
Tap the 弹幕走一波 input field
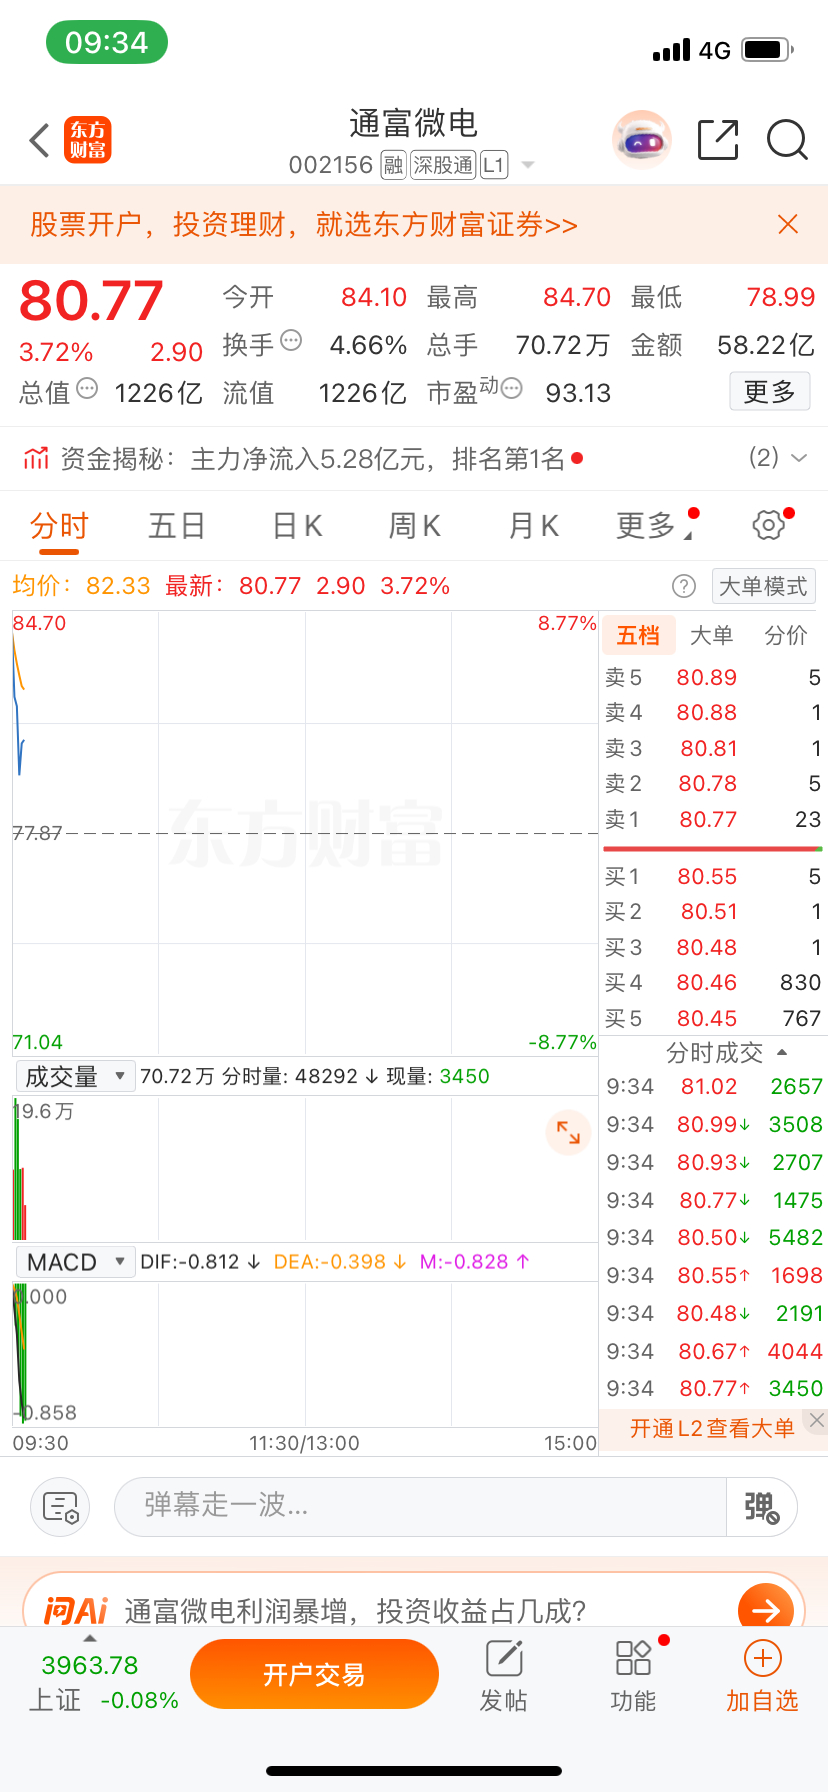420,1507
